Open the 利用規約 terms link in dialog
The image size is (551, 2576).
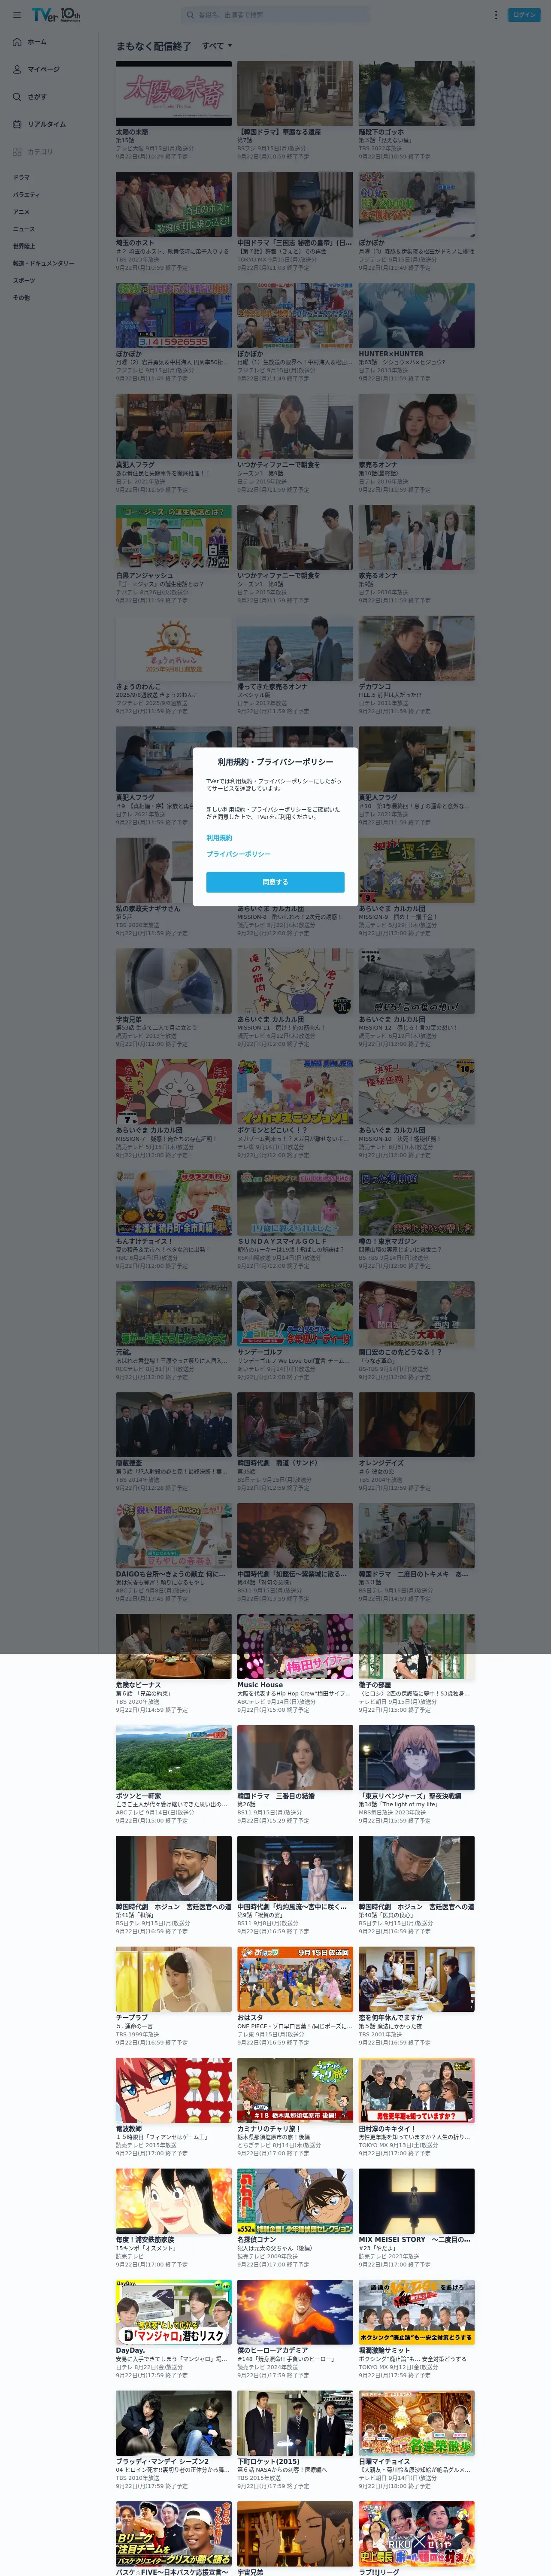point(219,838)
